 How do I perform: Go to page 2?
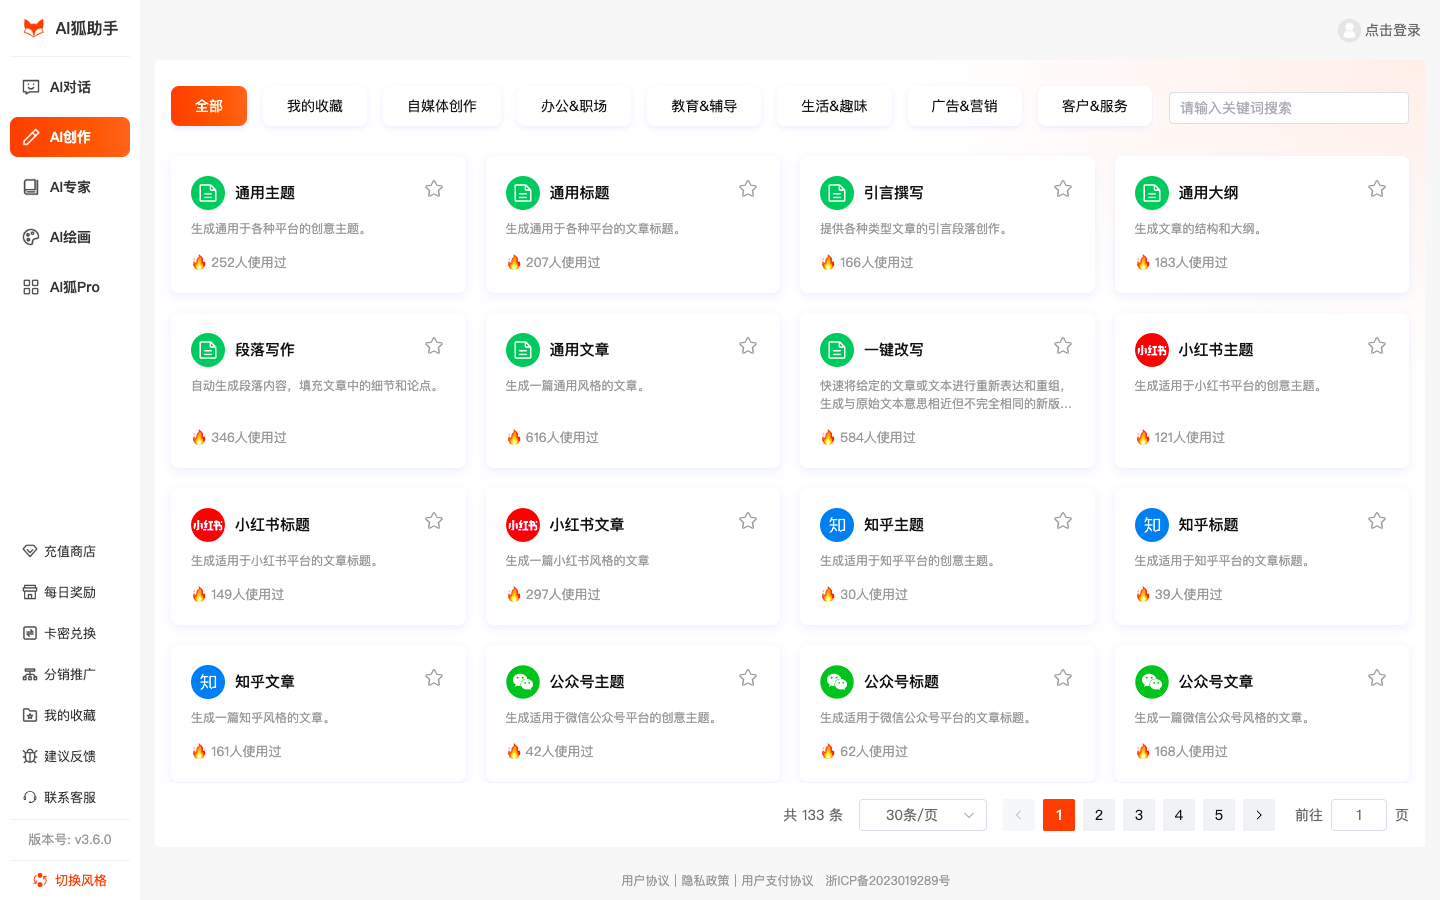[x=1099, y=815]
